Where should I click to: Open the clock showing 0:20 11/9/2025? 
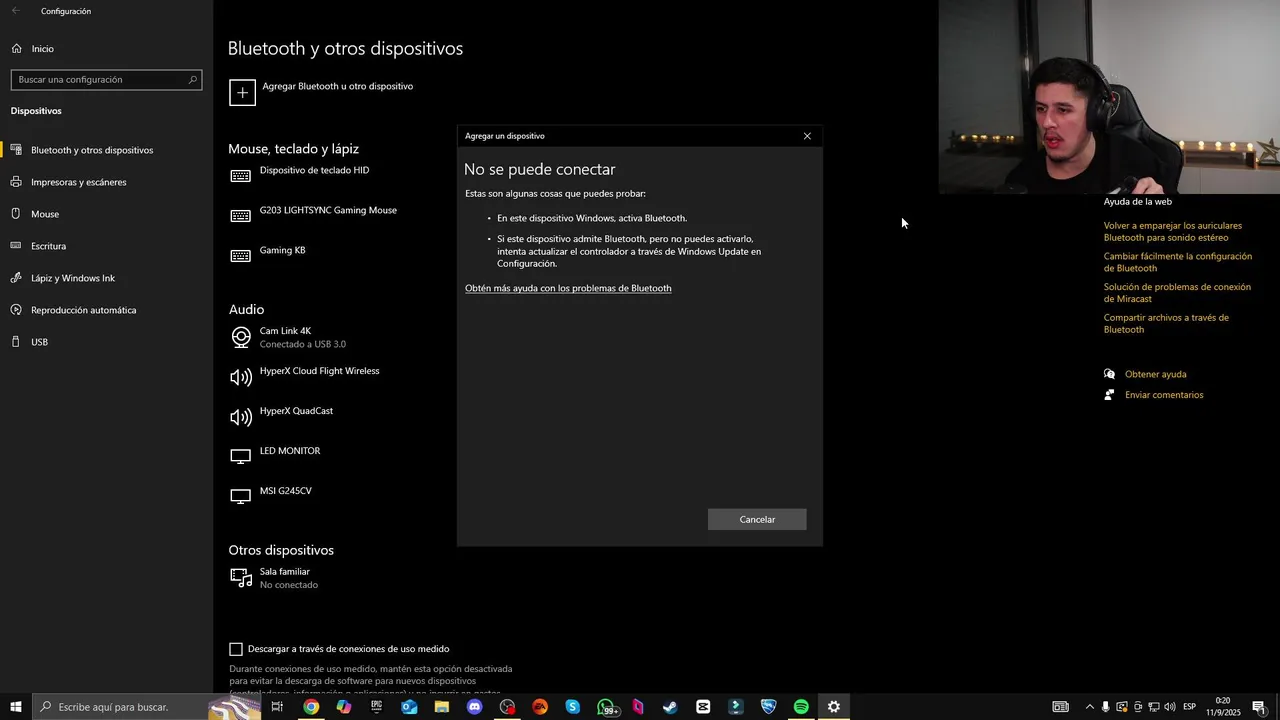(x=1222, y=707)
